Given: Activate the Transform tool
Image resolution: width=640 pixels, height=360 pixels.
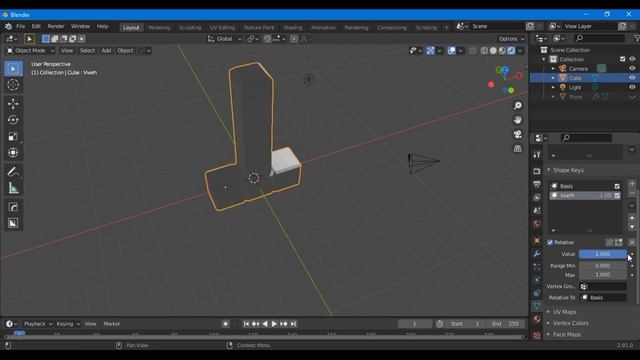Looking at the screenshot, I should 13,153.
